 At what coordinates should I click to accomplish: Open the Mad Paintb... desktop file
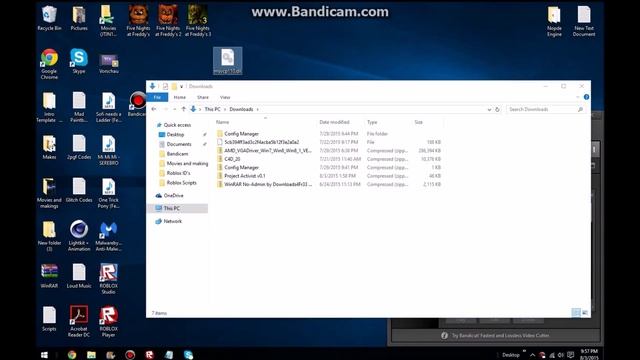tap(79, 107)
